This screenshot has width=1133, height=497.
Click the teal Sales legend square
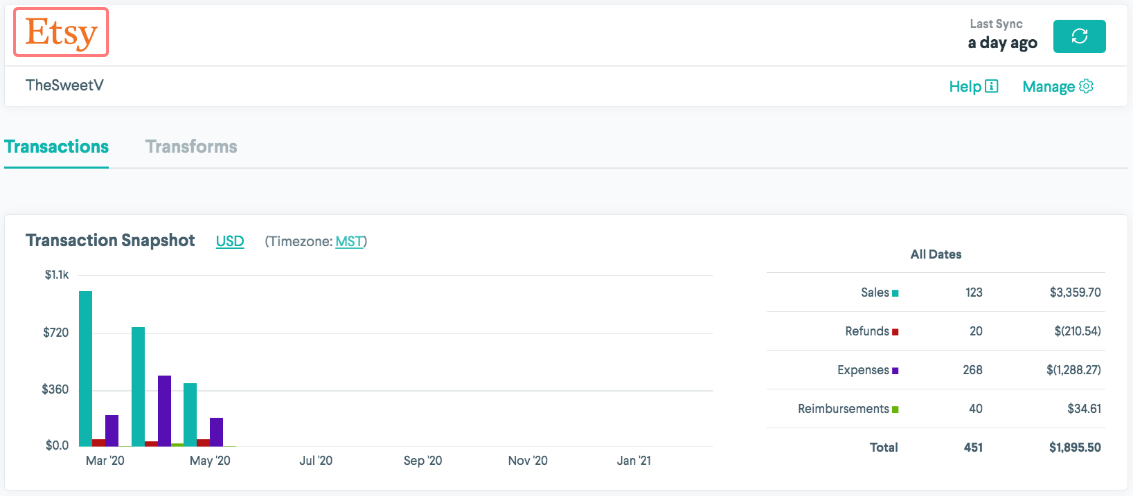[x=895, y=293]
